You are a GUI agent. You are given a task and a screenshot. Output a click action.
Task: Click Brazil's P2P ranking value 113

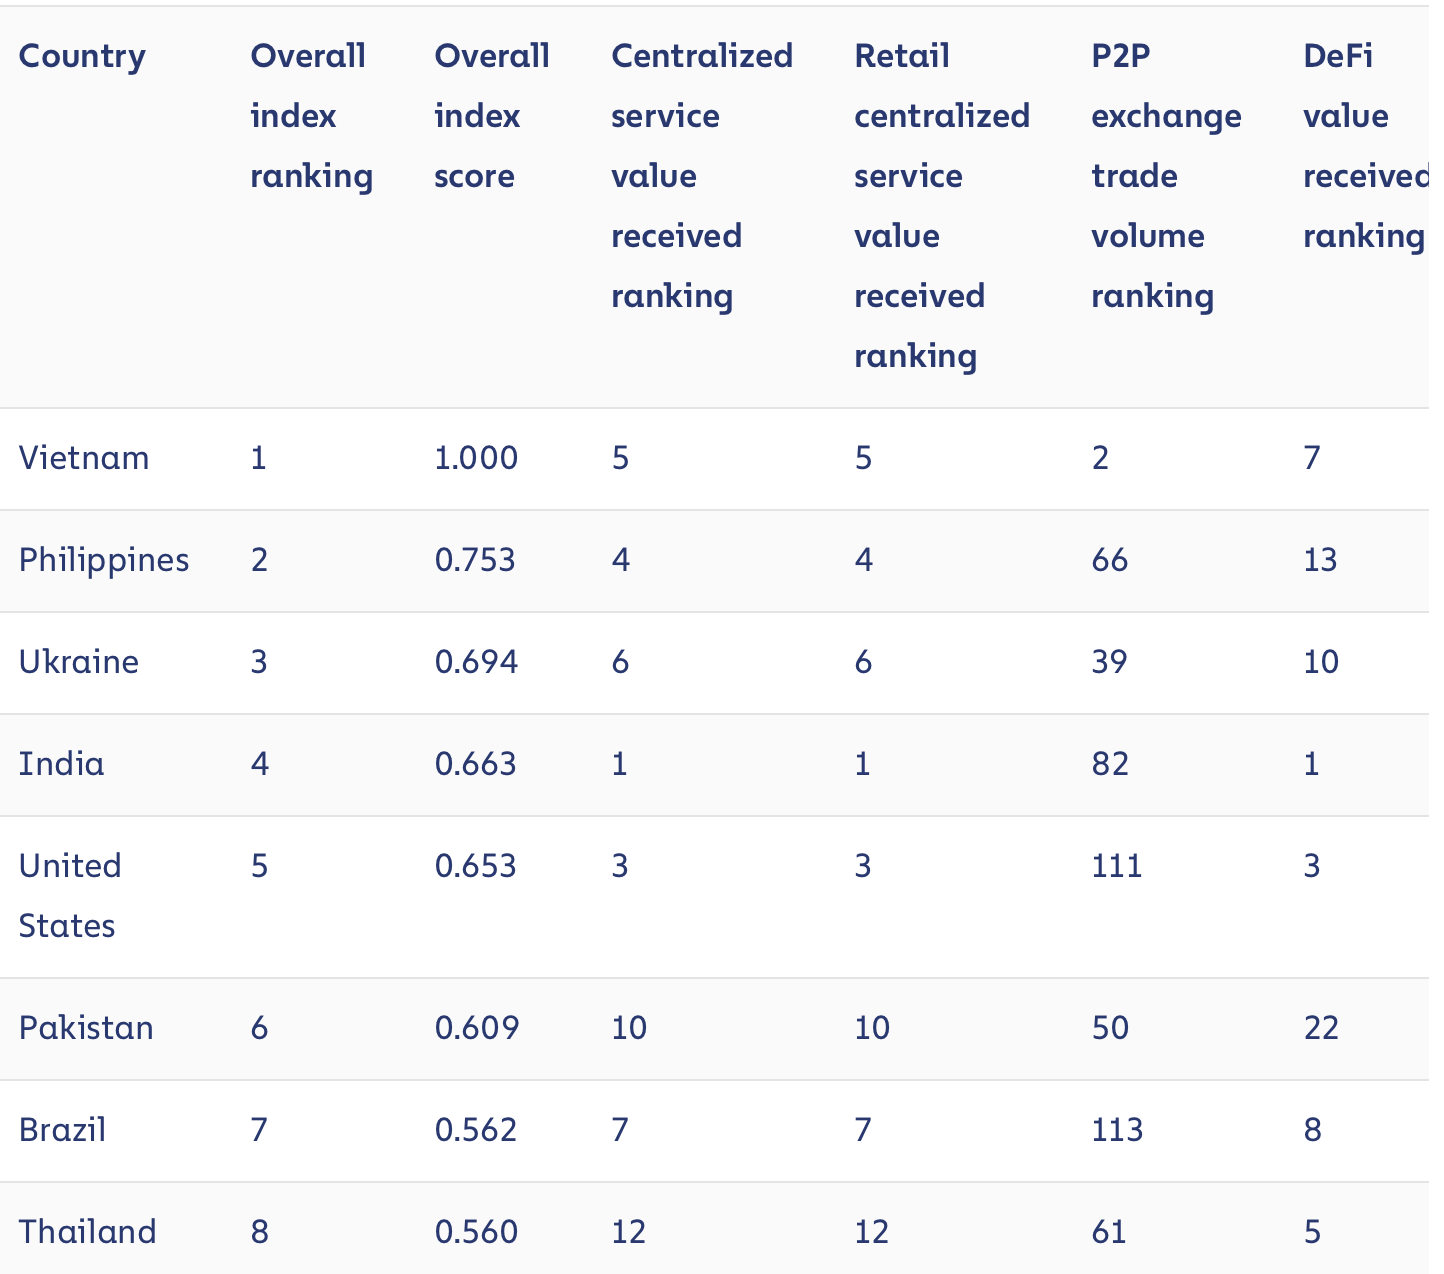(x=1117, y=1130)
